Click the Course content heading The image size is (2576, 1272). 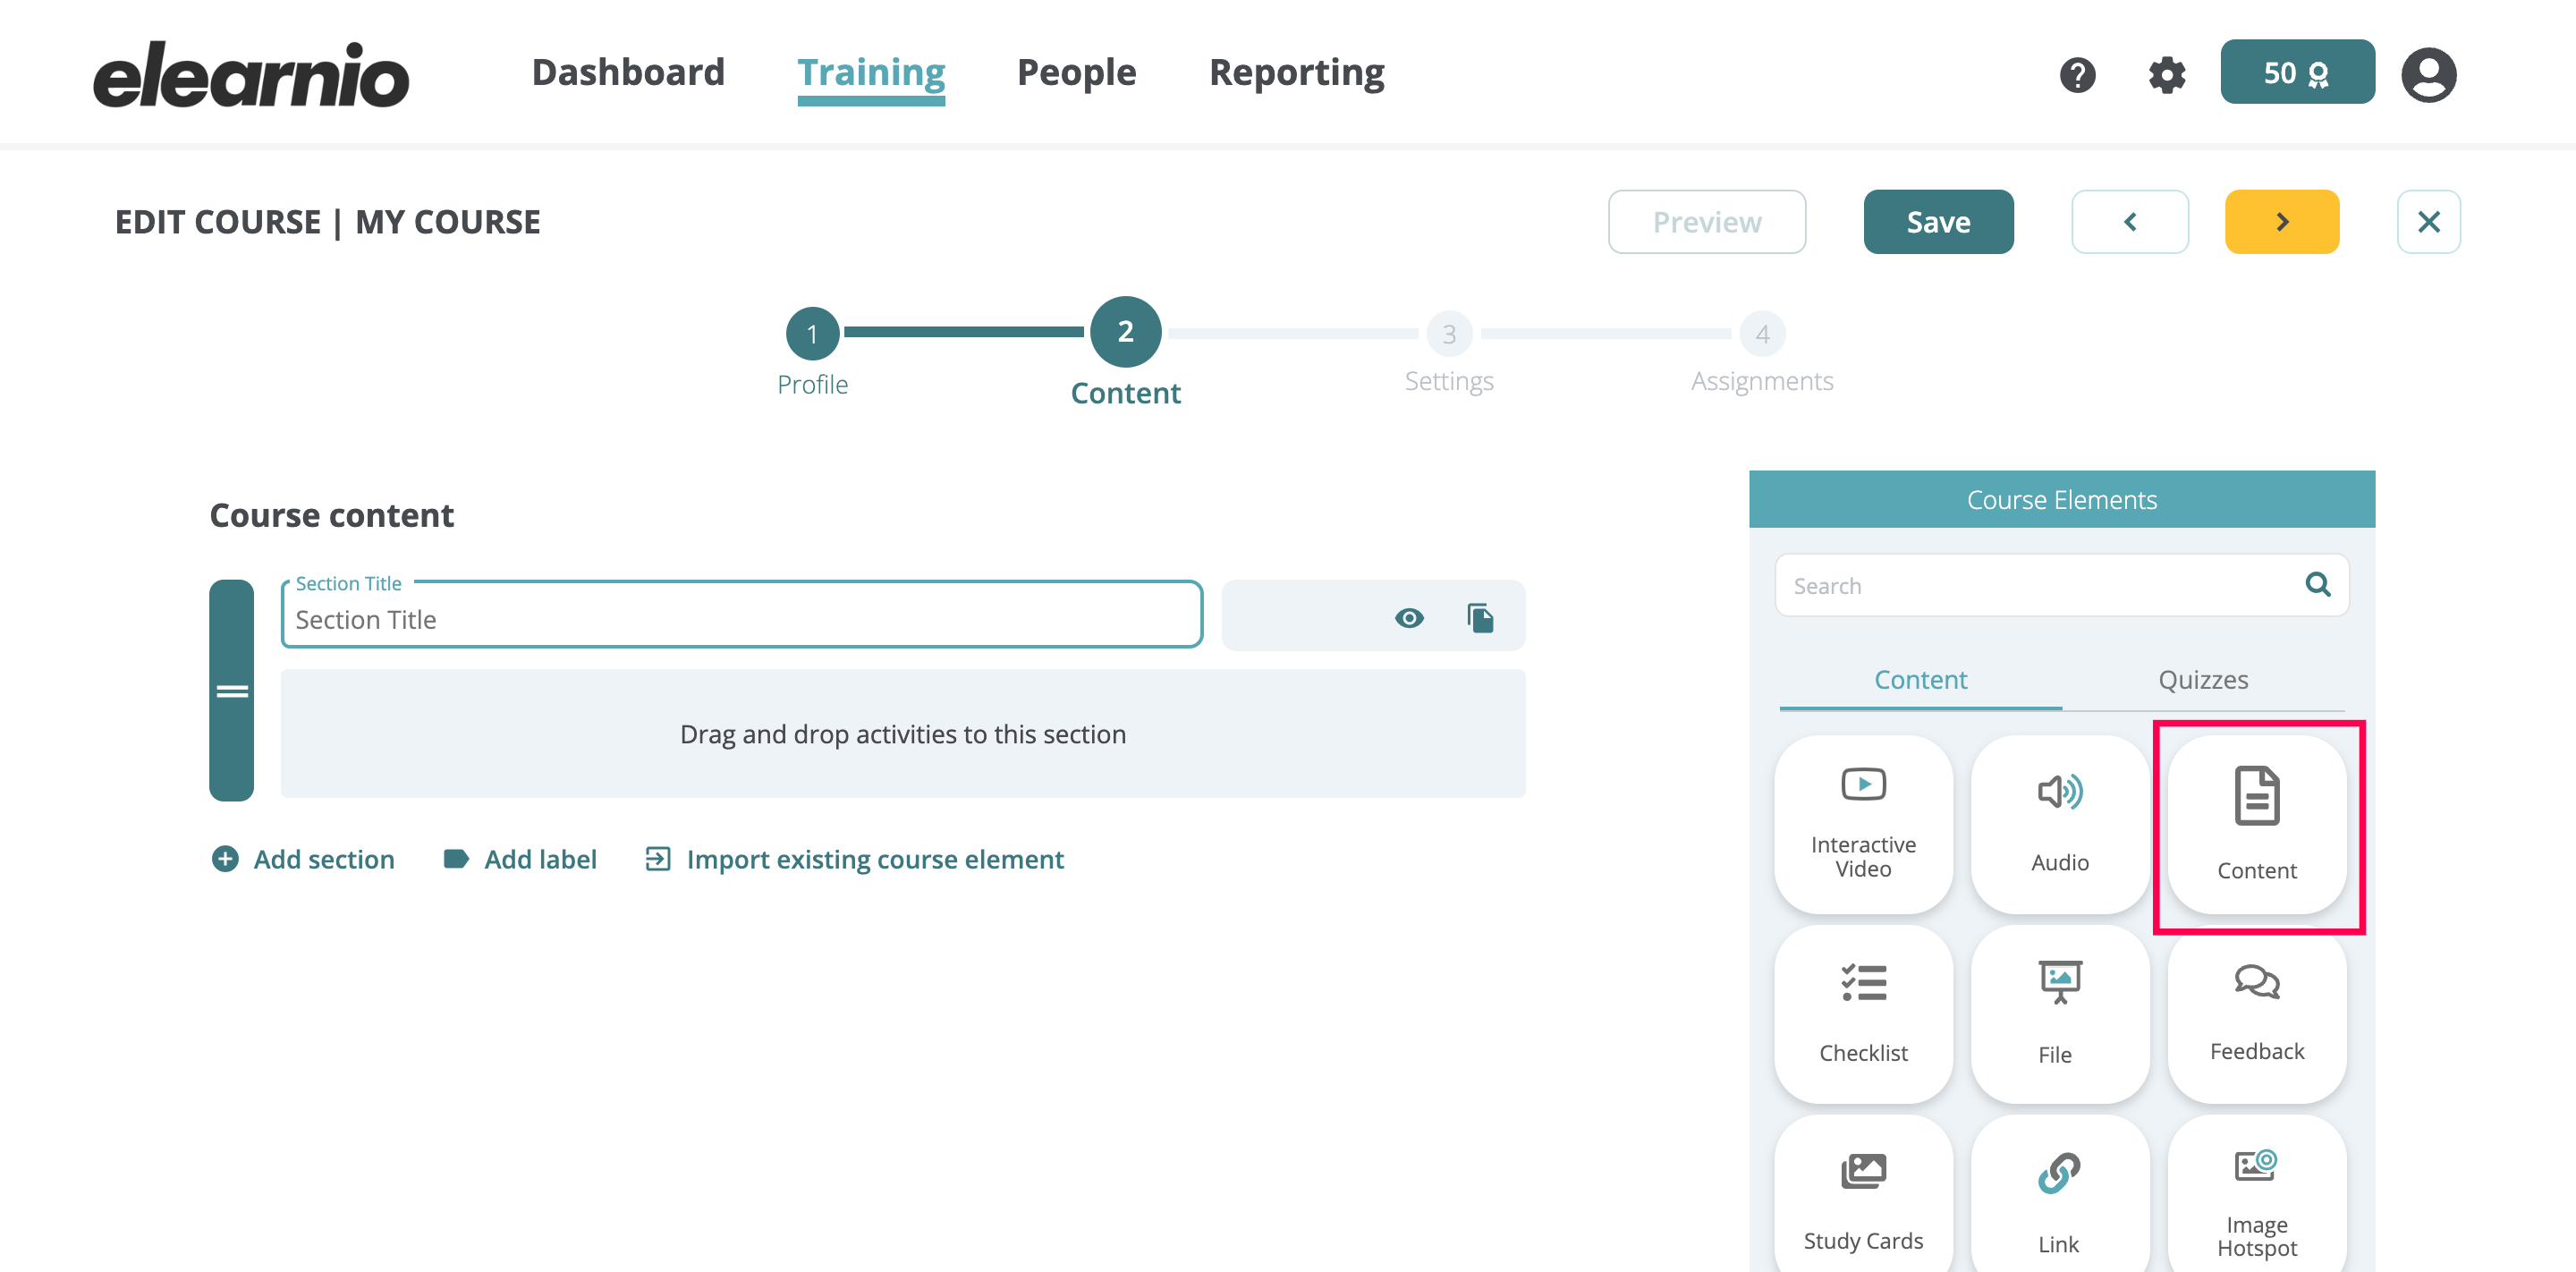pos(331,515)
